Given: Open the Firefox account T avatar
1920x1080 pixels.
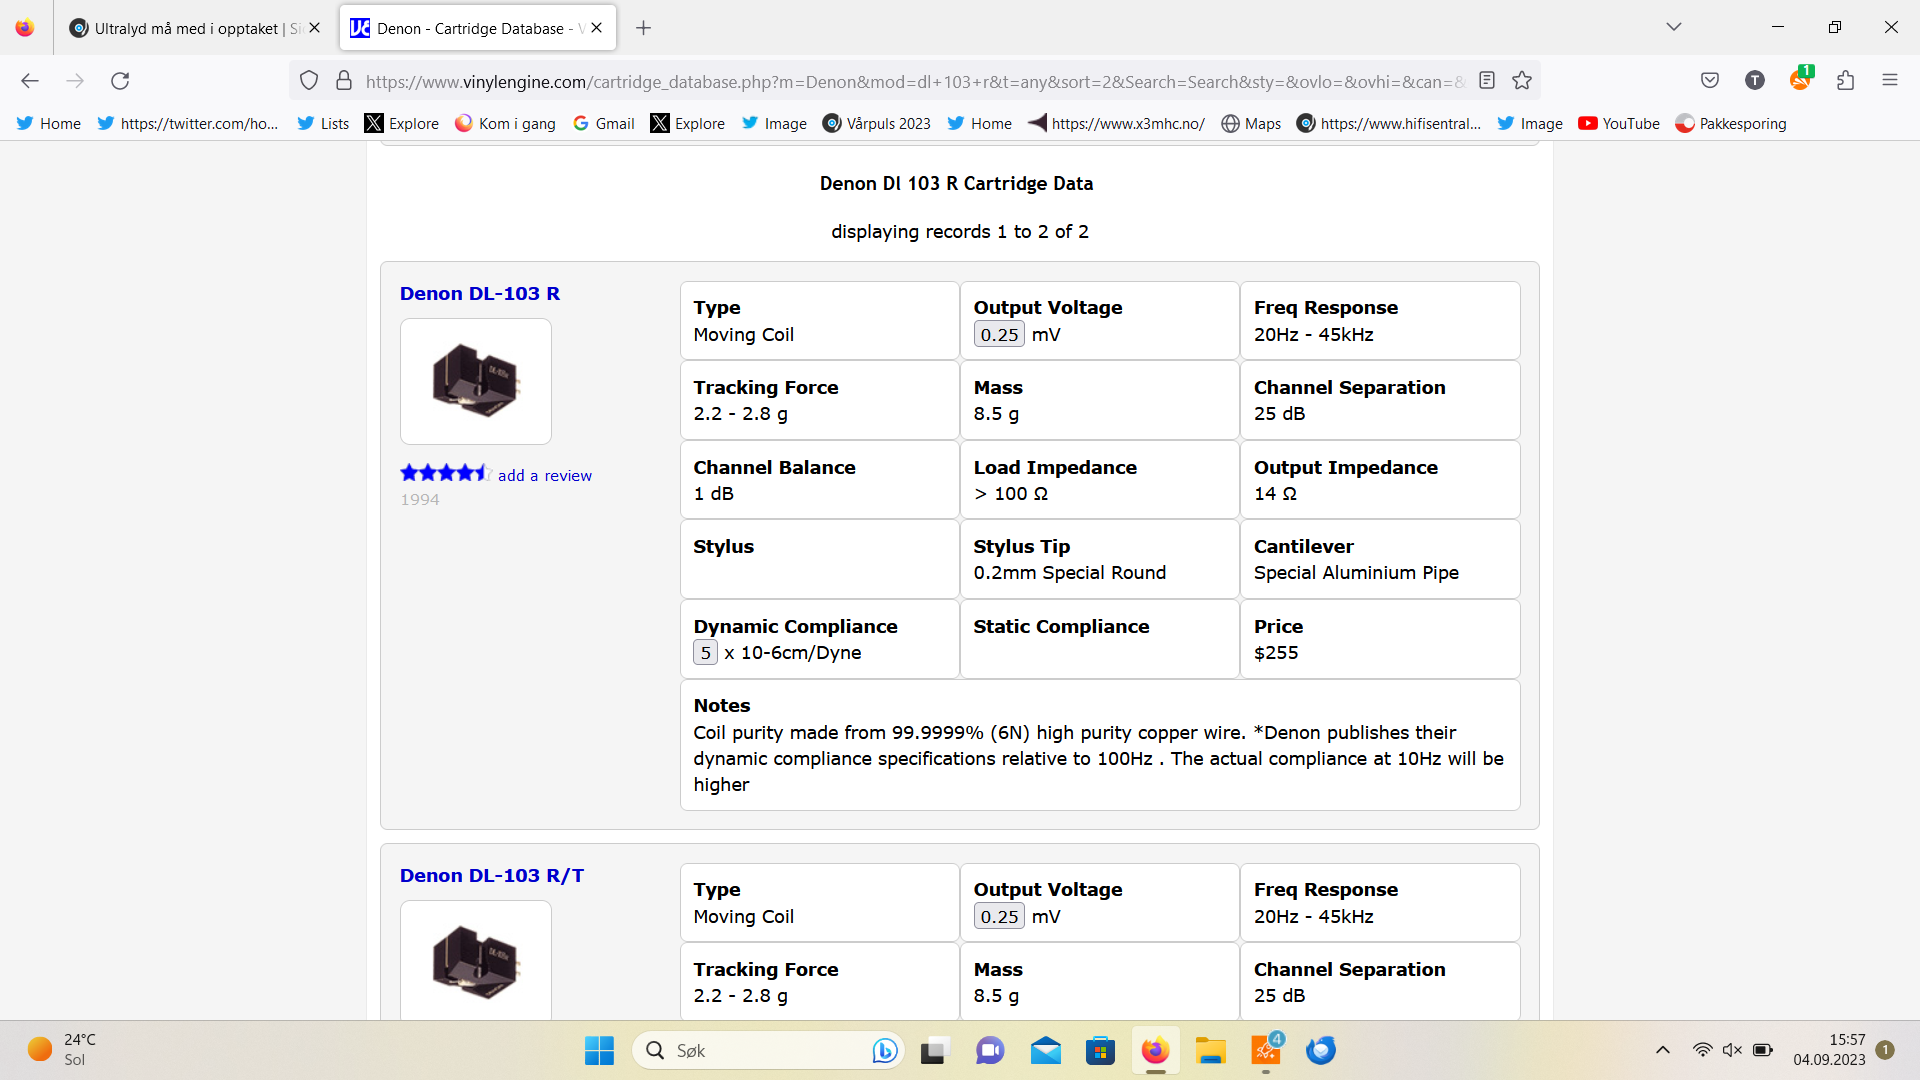Looking at the screenshot, I should 1755,81.
